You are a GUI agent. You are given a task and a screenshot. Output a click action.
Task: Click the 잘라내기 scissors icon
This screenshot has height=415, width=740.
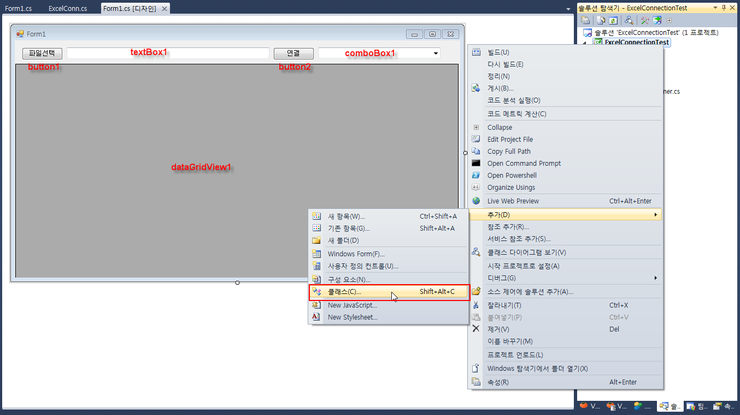coord(476,304)
